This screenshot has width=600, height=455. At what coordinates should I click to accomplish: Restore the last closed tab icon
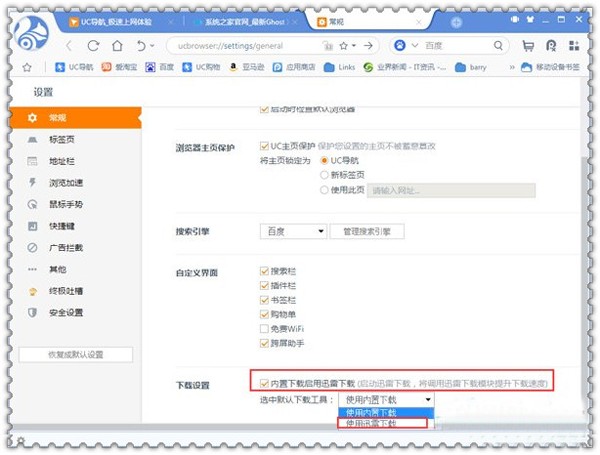[x=141, y=46]
